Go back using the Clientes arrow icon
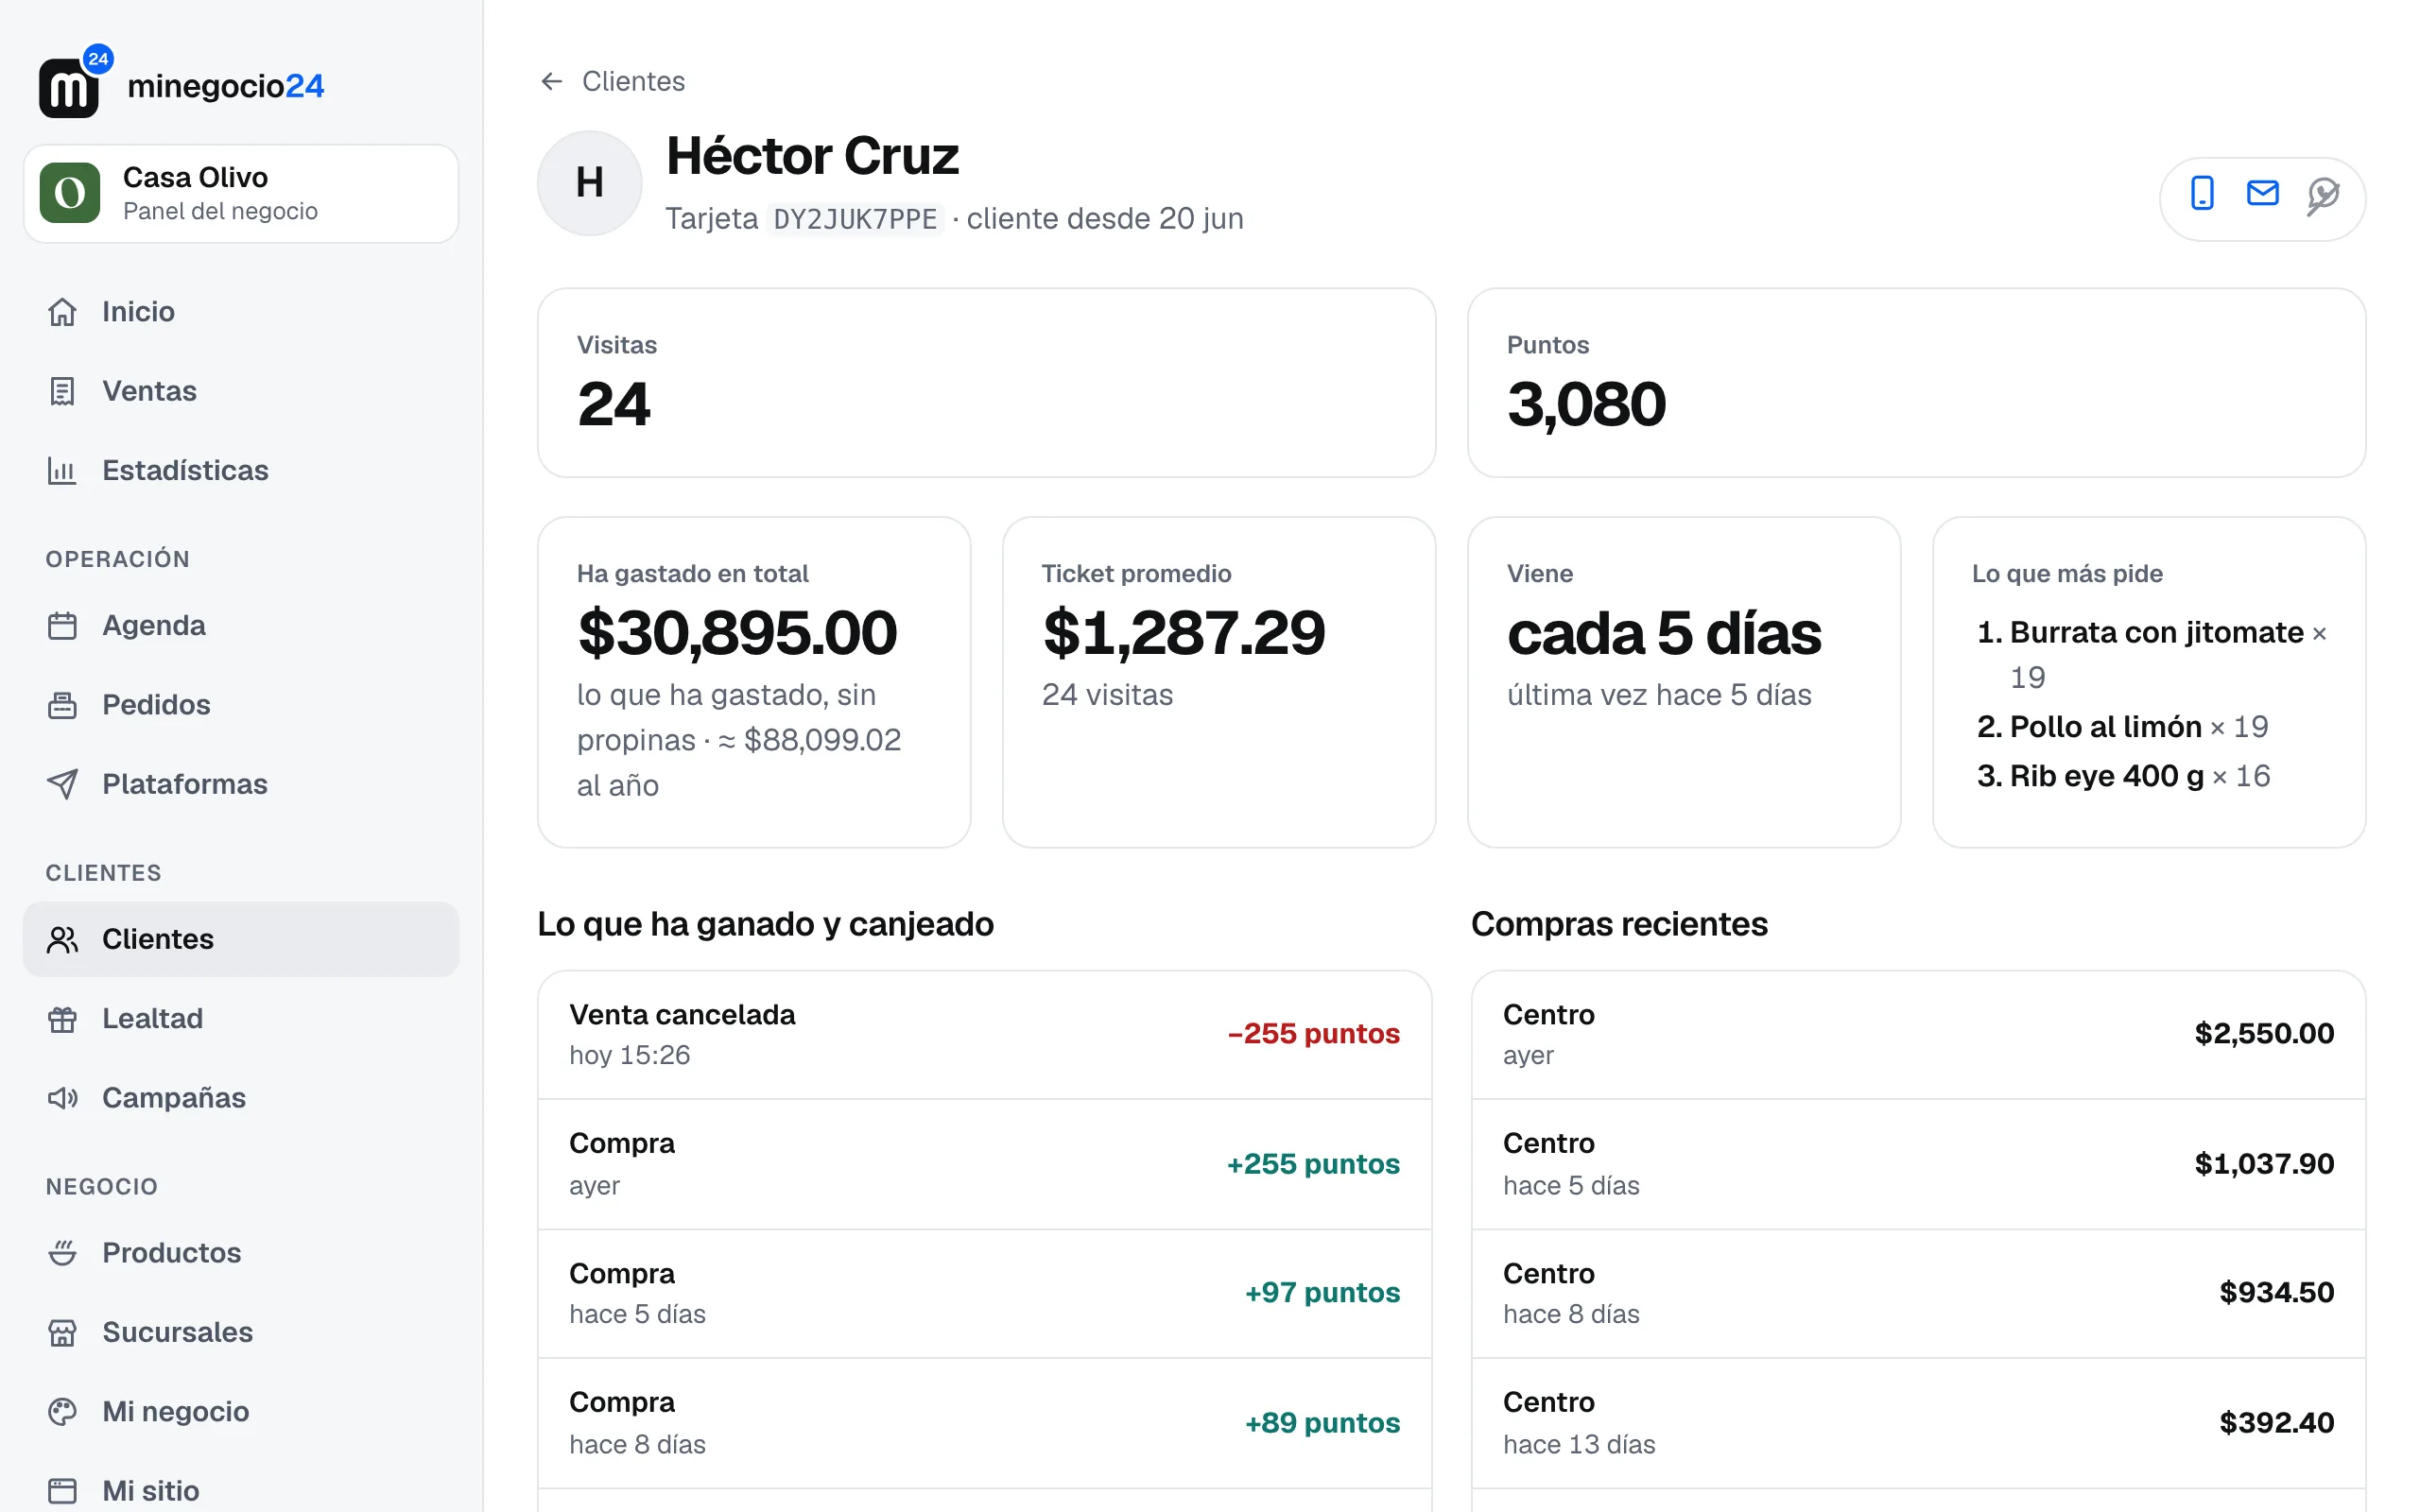2420x1512 pixels. point(552,81)
